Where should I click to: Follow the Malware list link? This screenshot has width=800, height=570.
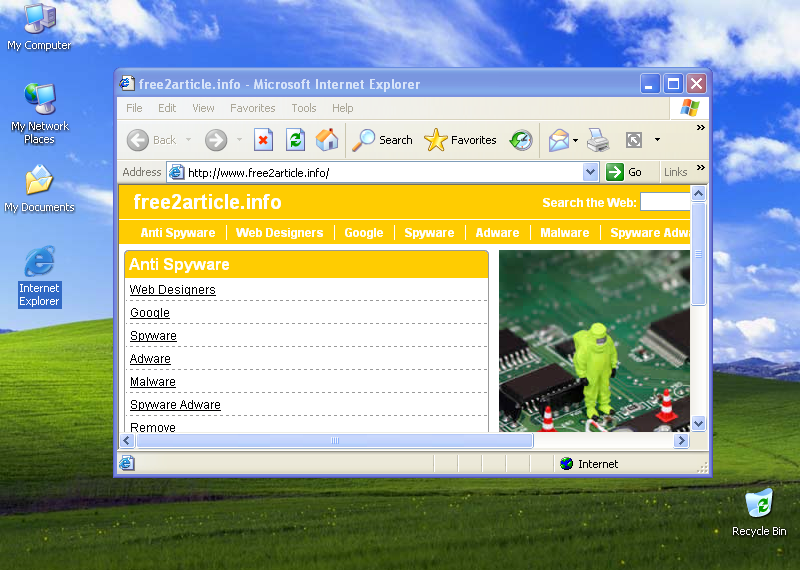153,382
